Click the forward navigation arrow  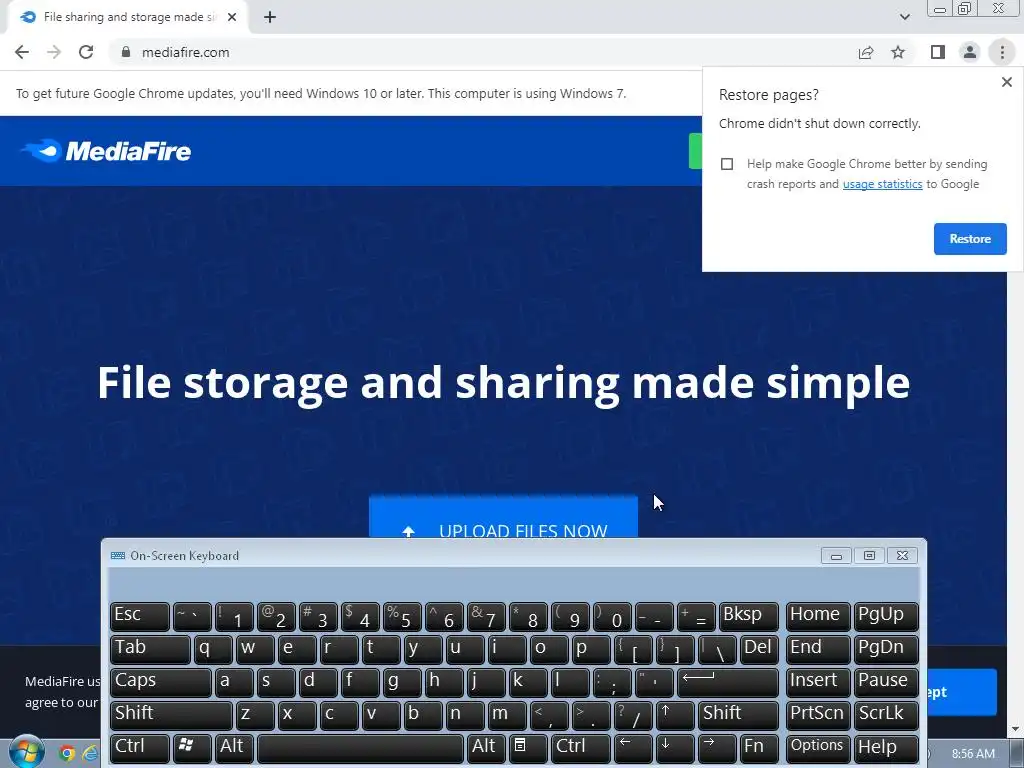tap(54, 52)
